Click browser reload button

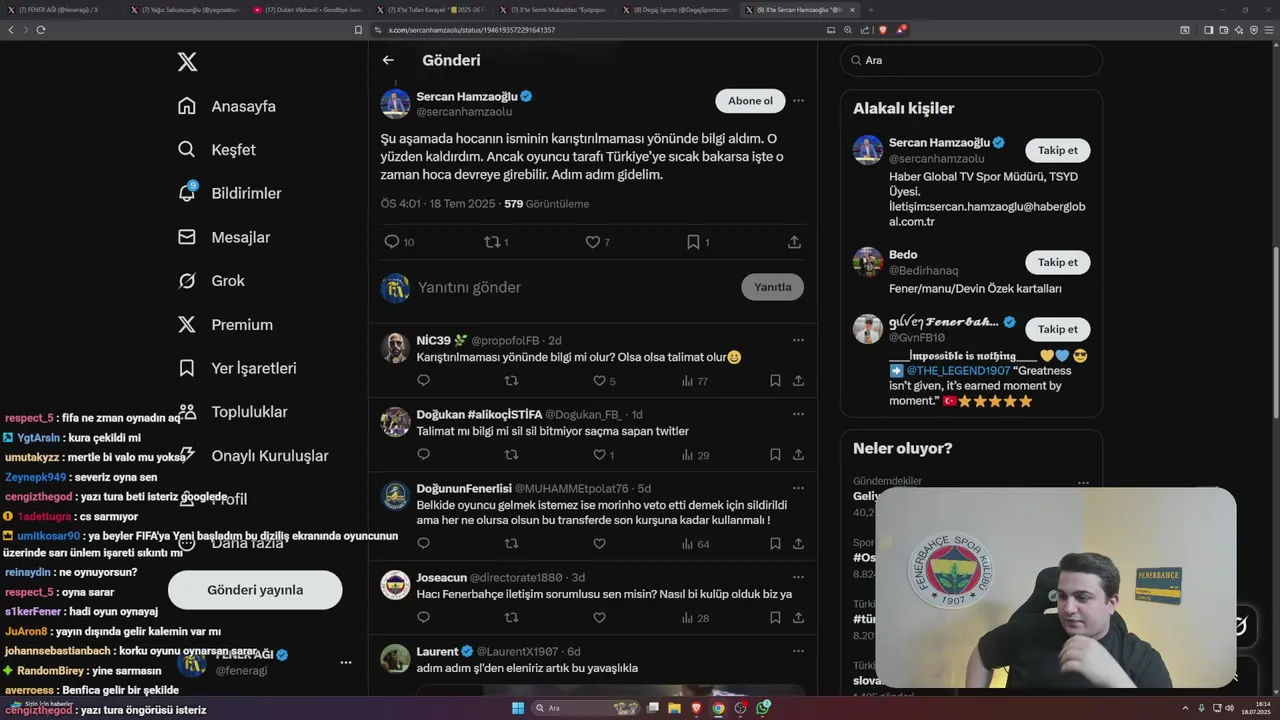tap(41, 30)
